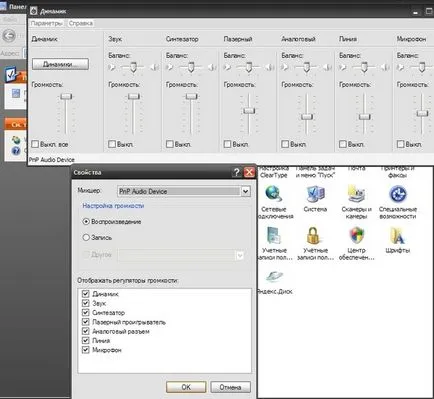
Task: Mute the Микрофон channel checkbox
Action: tap(400, 144)
